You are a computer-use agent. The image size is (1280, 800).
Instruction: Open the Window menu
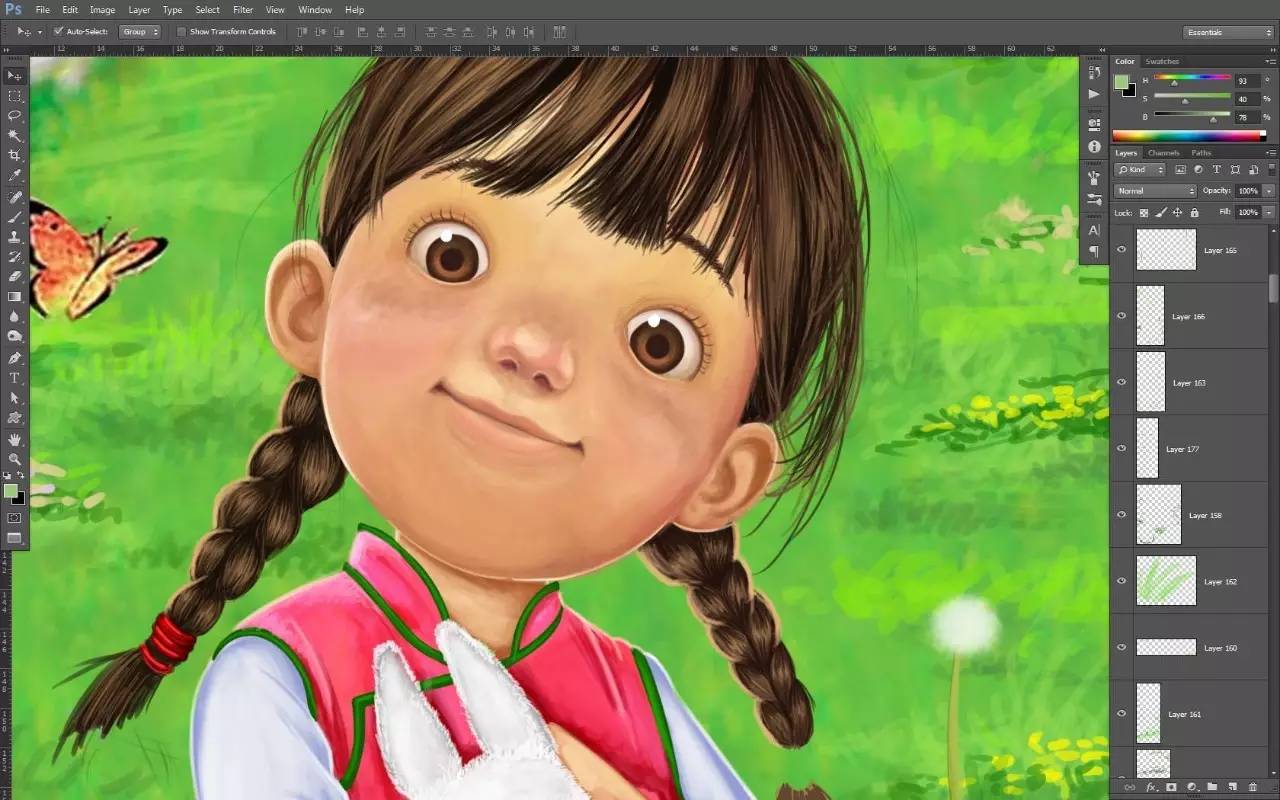[x=315, y=10]
